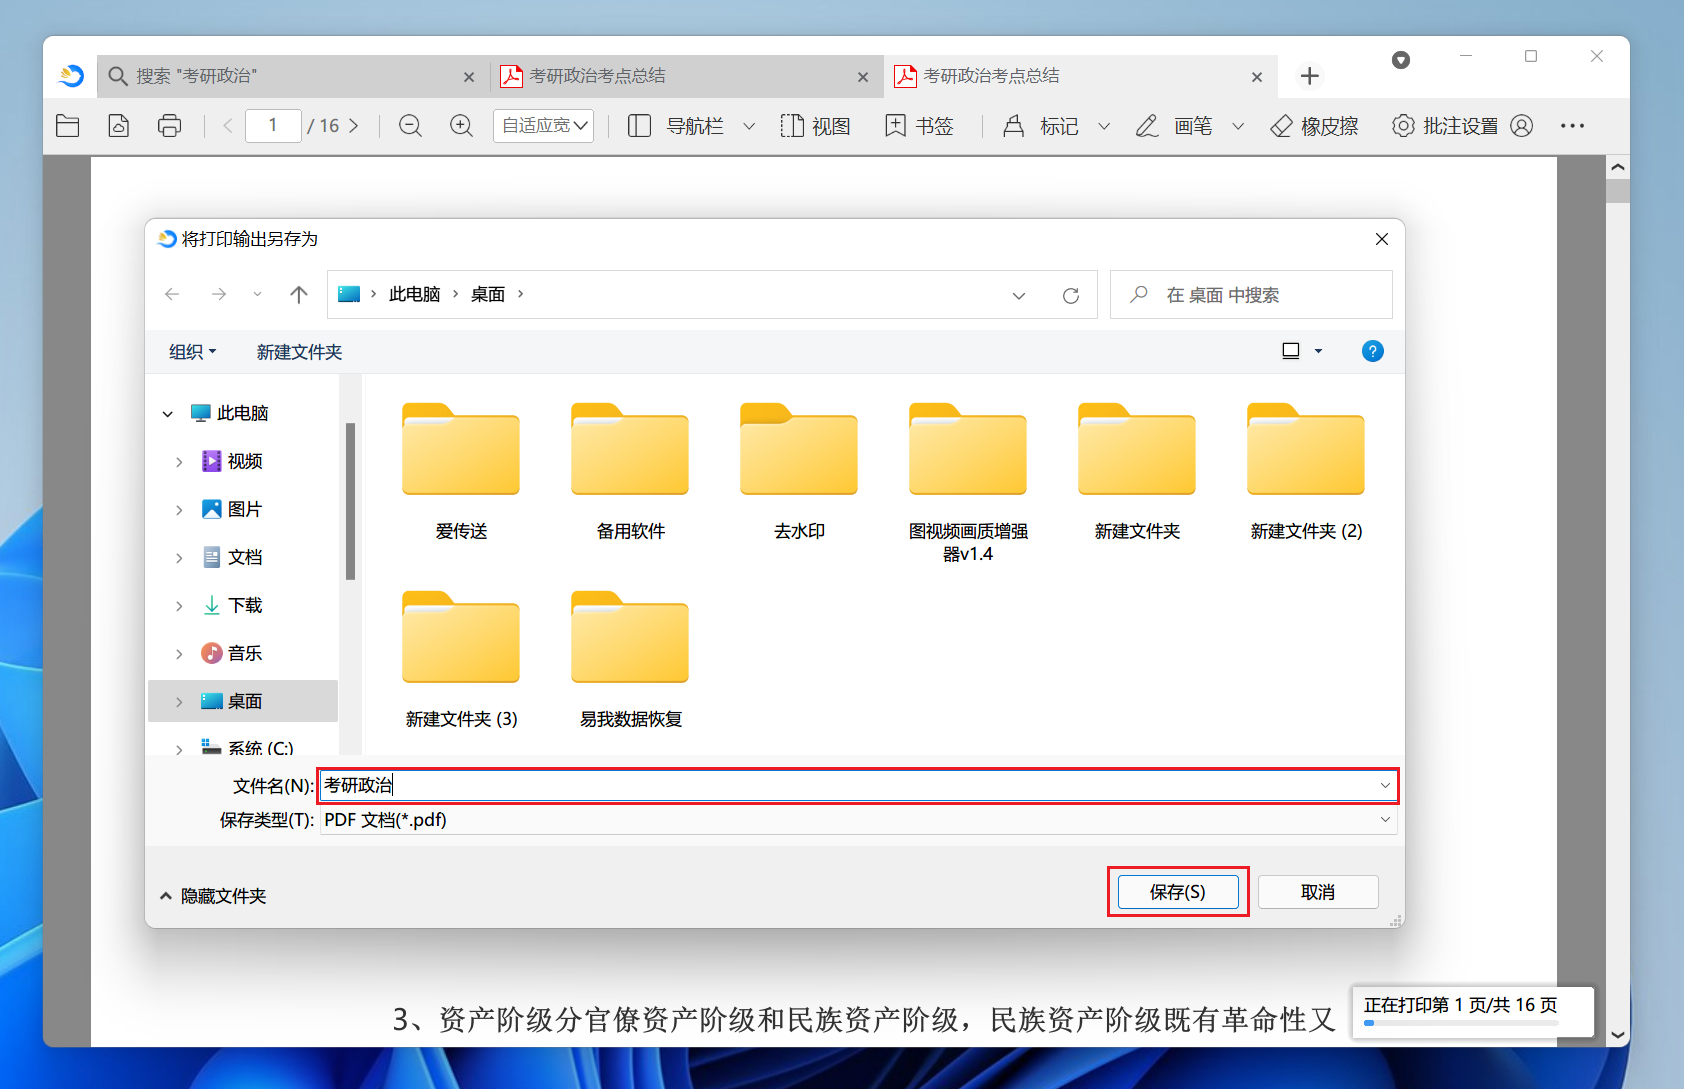Zoom out with the minus magnifier
Viewport: 1684px width, 1089px height.
coord(410,126)
